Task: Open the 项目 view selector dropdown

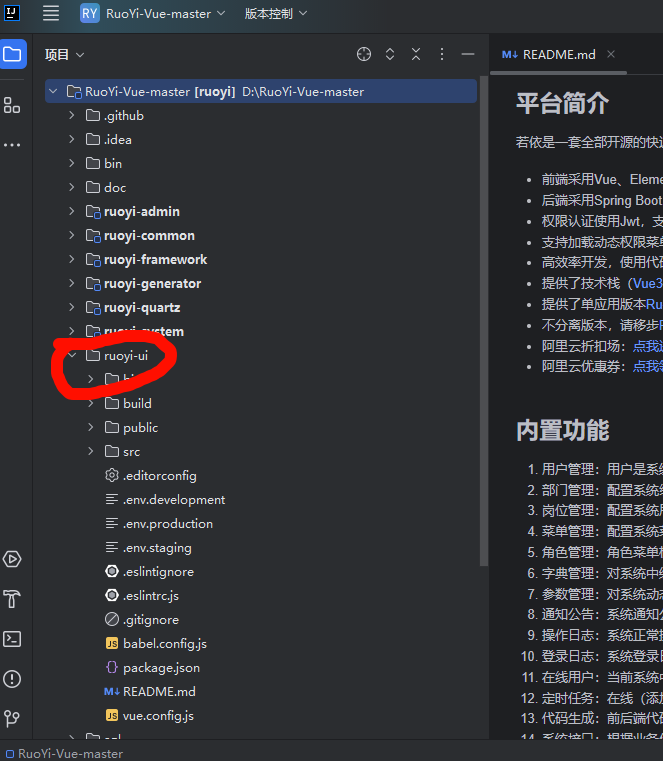Action: (x=65, y=55)
